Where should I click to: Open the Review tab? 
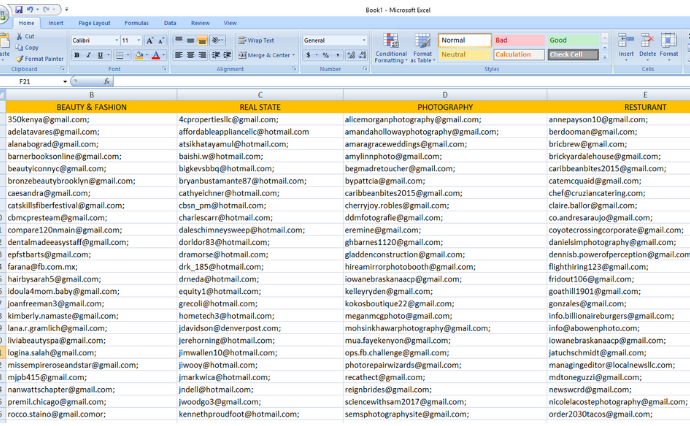pos(200,23)
